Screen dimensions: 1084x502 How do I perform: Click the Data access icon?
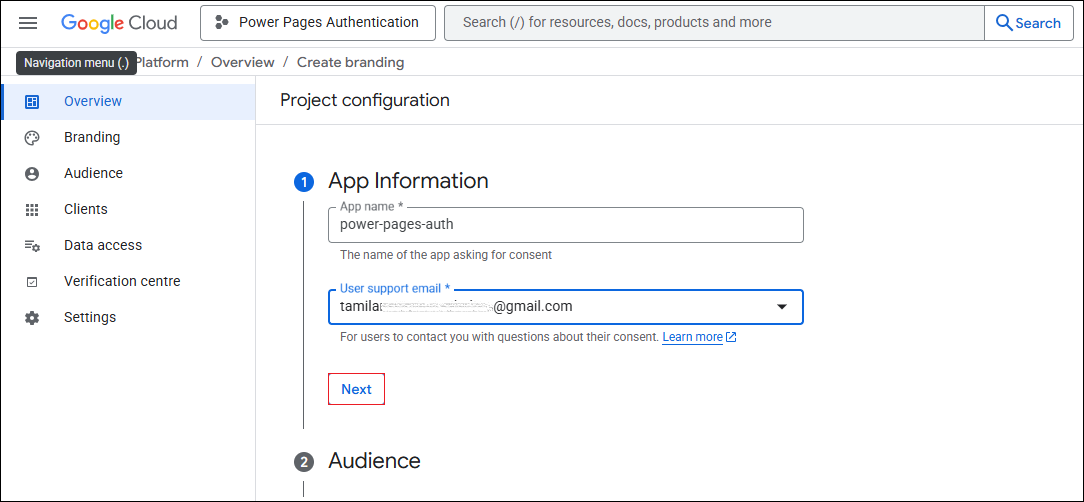coord(32,245)
